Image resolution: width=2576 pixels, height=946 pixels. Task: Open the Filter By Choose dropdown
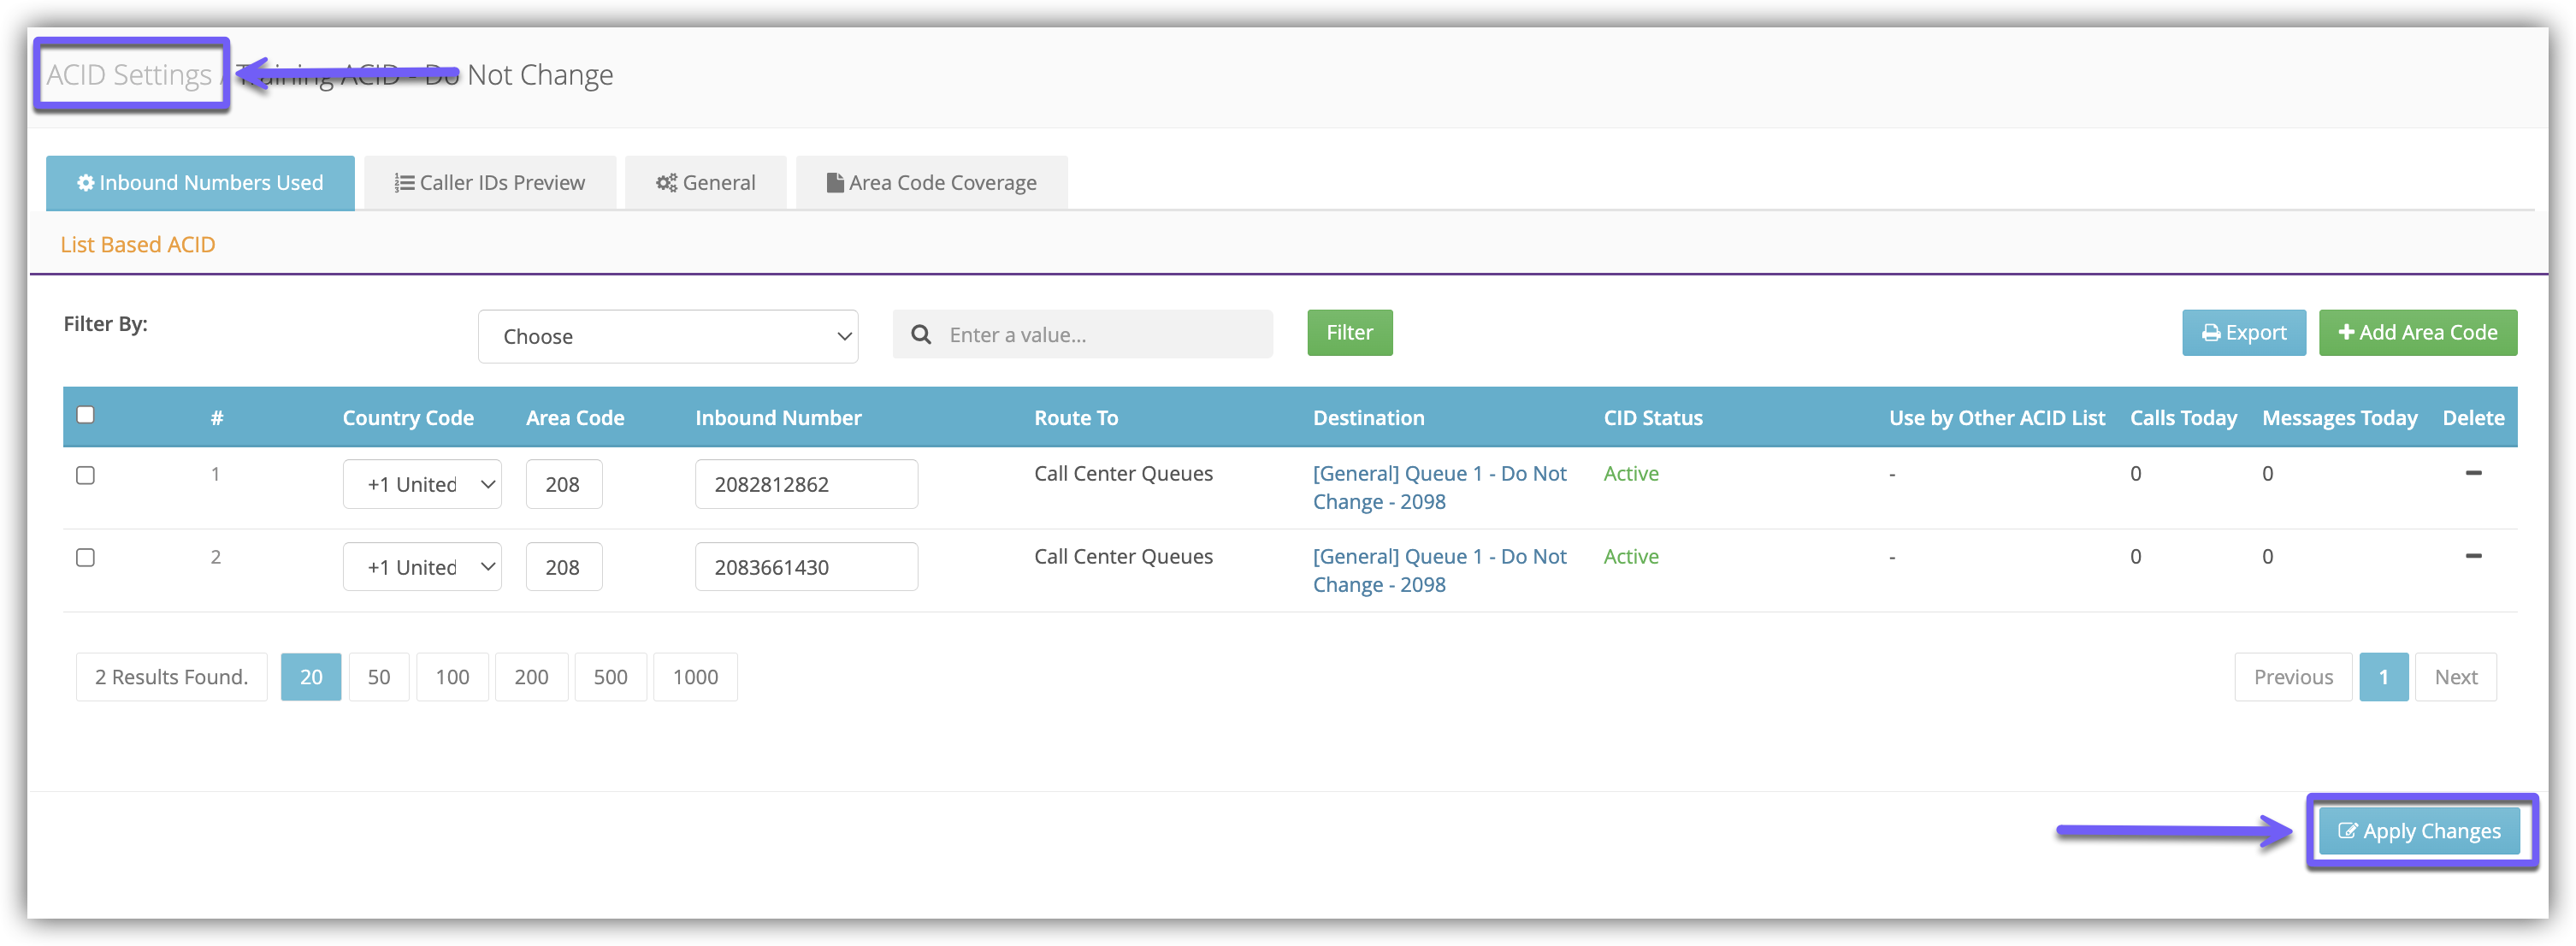point(668,337)
